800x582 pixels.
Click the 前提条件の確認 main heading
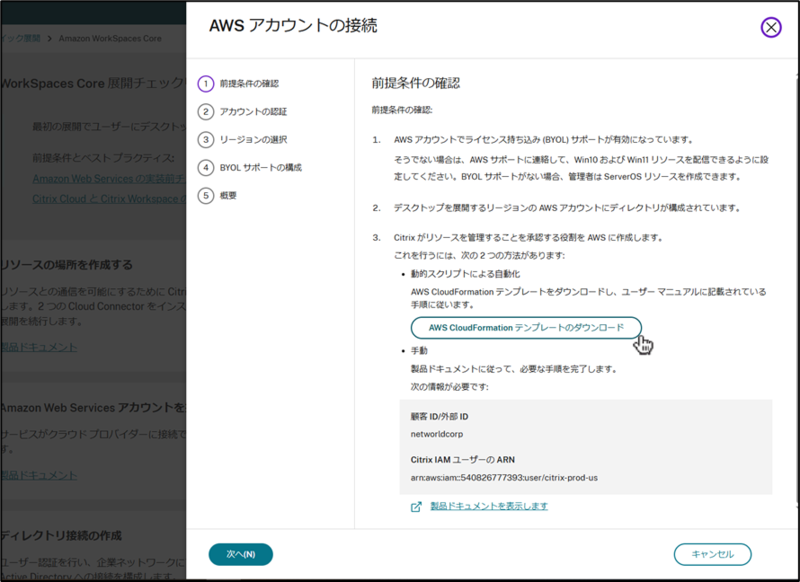pos(415,84)
